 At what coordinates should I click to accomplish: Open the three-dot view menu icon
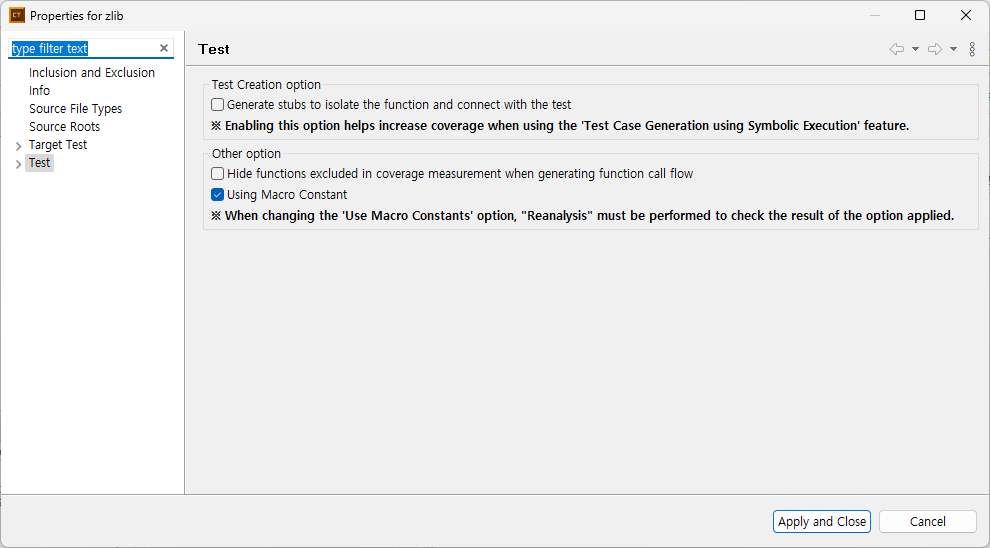point(972,49)
